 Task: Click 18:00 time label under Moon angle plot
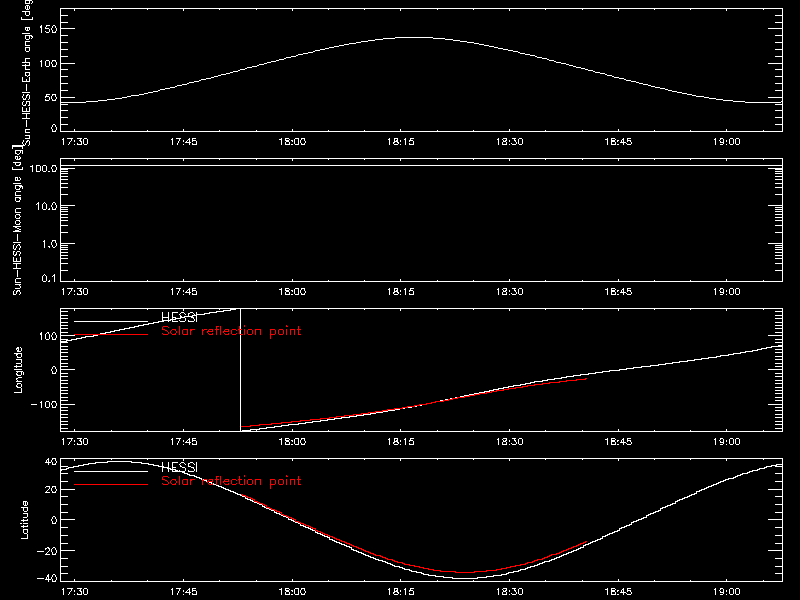tap(292, 291)
